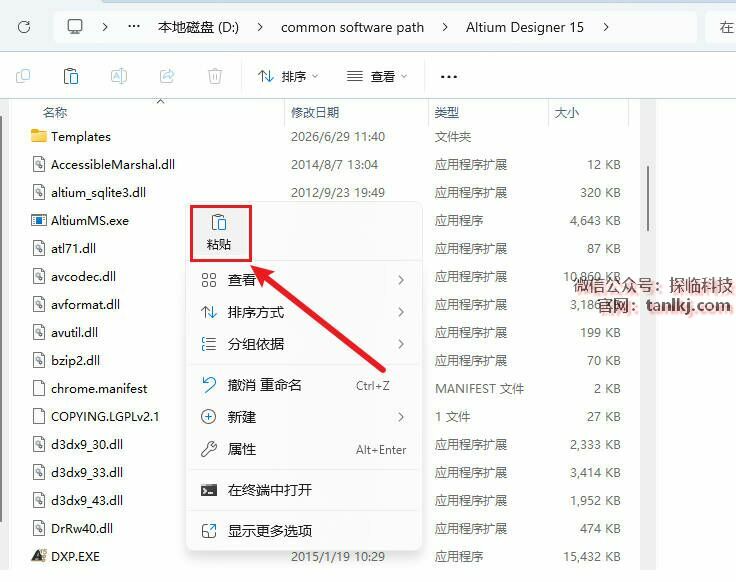Click the COPYING.LGPLv2.1 file icon
736x582 pixels.
38,416
